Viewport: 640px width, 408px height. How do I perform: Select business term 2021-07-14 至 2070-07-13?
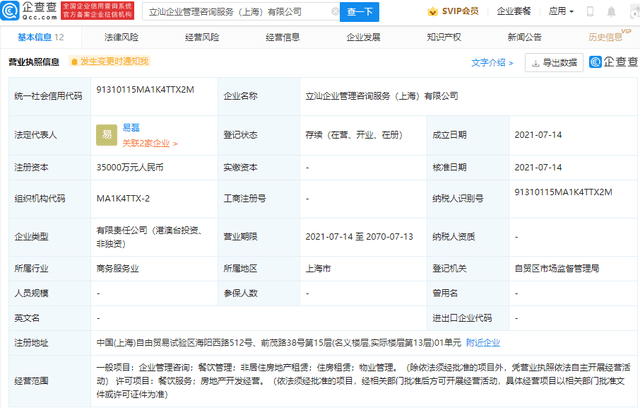click(x=359, y=237)
